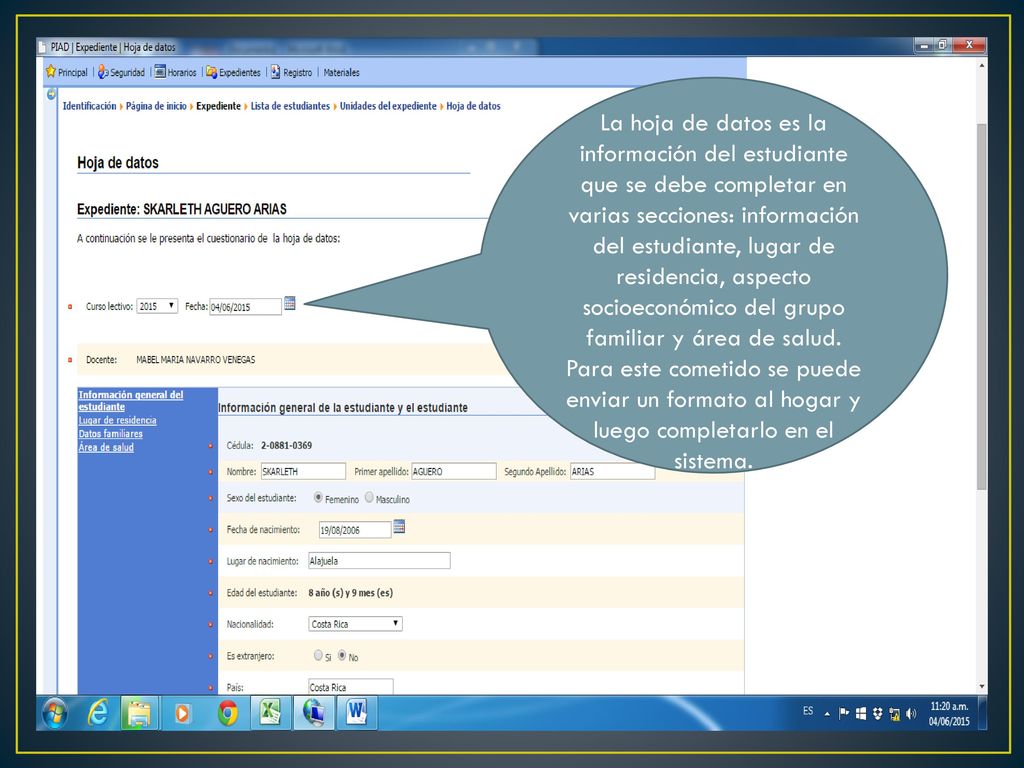Click the Horarios toolbar icon
Screen dimensions: 1024x768
pos(160,72)
